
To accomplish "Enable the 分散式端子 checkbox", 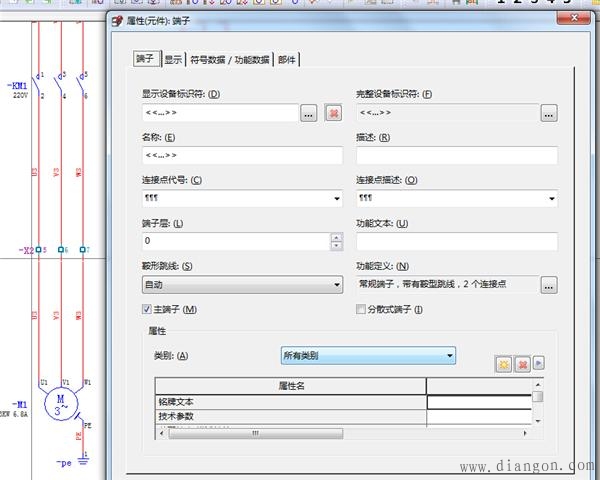I will pyautogui.click(x=362, y=309).
